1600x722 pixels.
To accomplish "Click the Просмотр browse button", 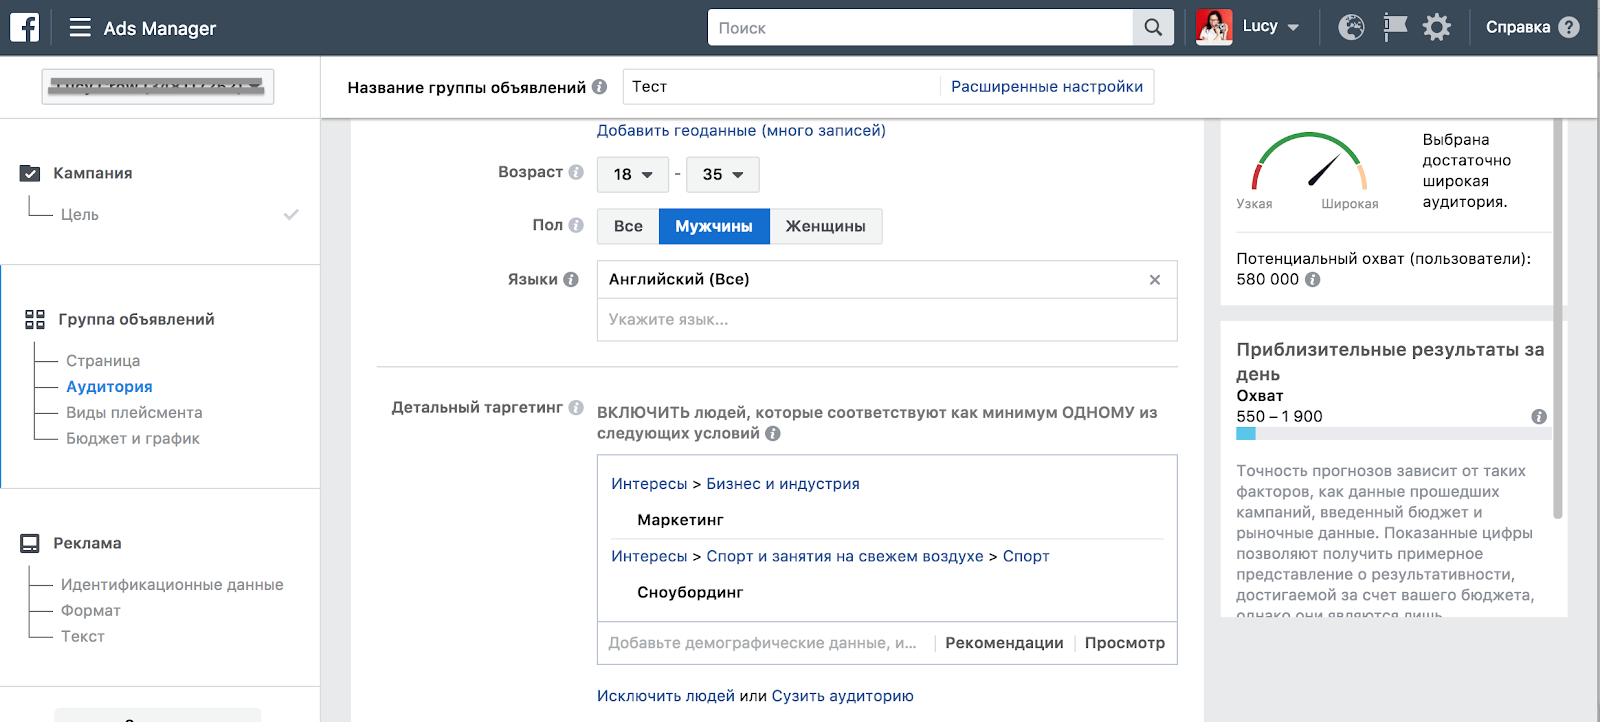I will coord(1125,643).
